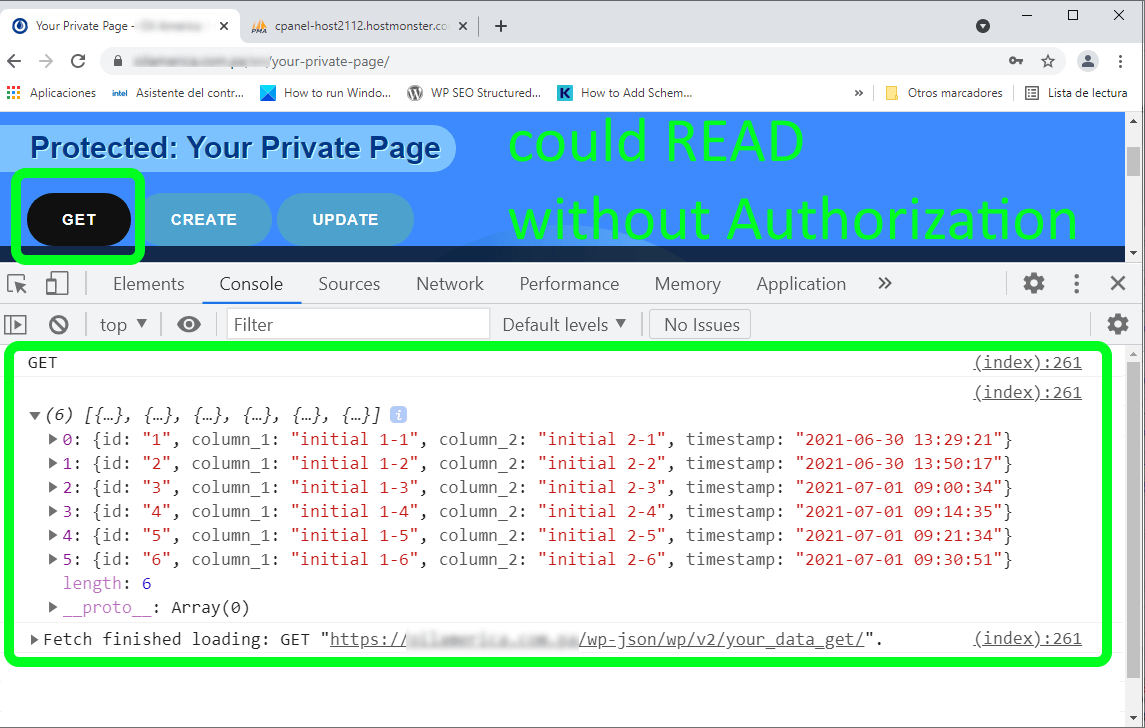Open the Chrome profile avatar

click(x=1087, y=61)
